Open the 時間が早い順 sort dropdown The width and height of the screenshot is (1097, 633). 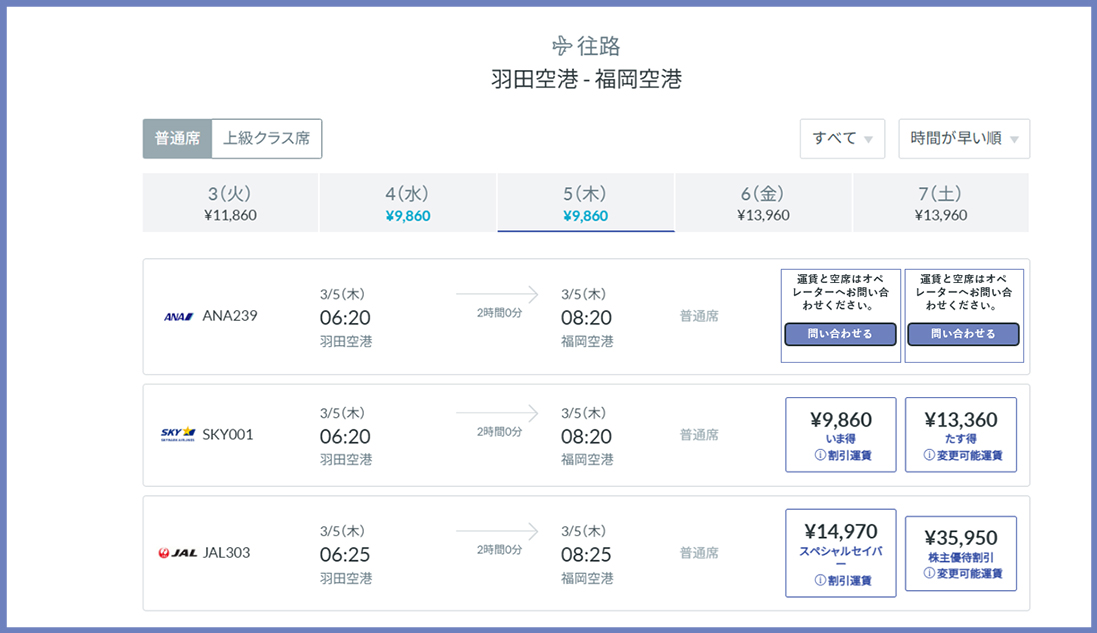pyautogui.click(x=964, y=139)
